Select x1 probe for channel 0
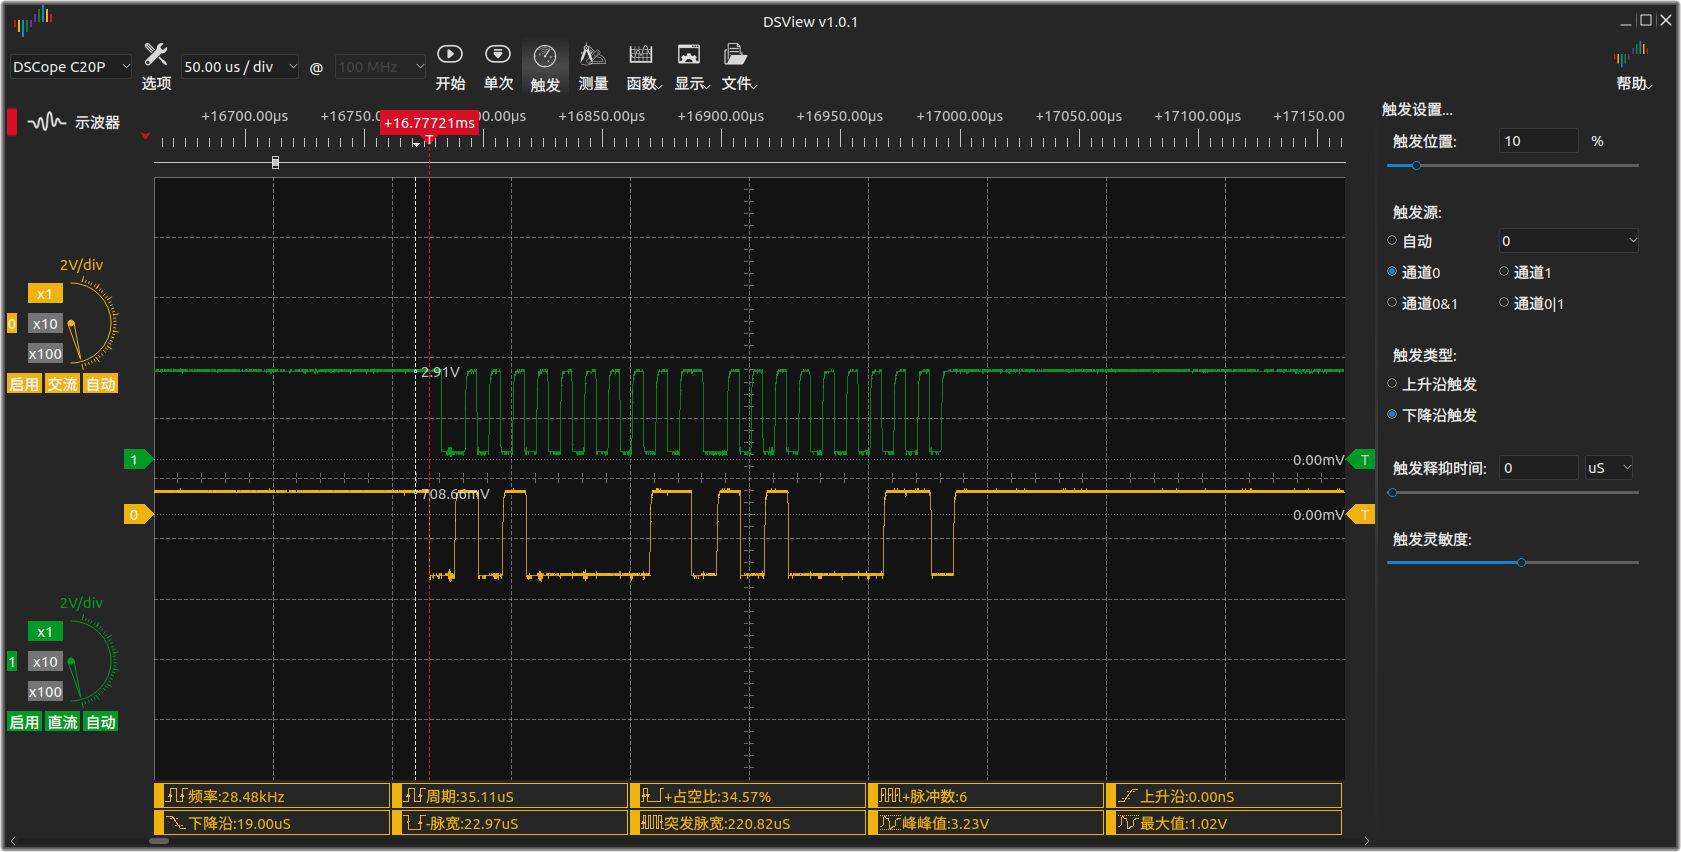Screen dimensions: 1681x852 (45, 294)
